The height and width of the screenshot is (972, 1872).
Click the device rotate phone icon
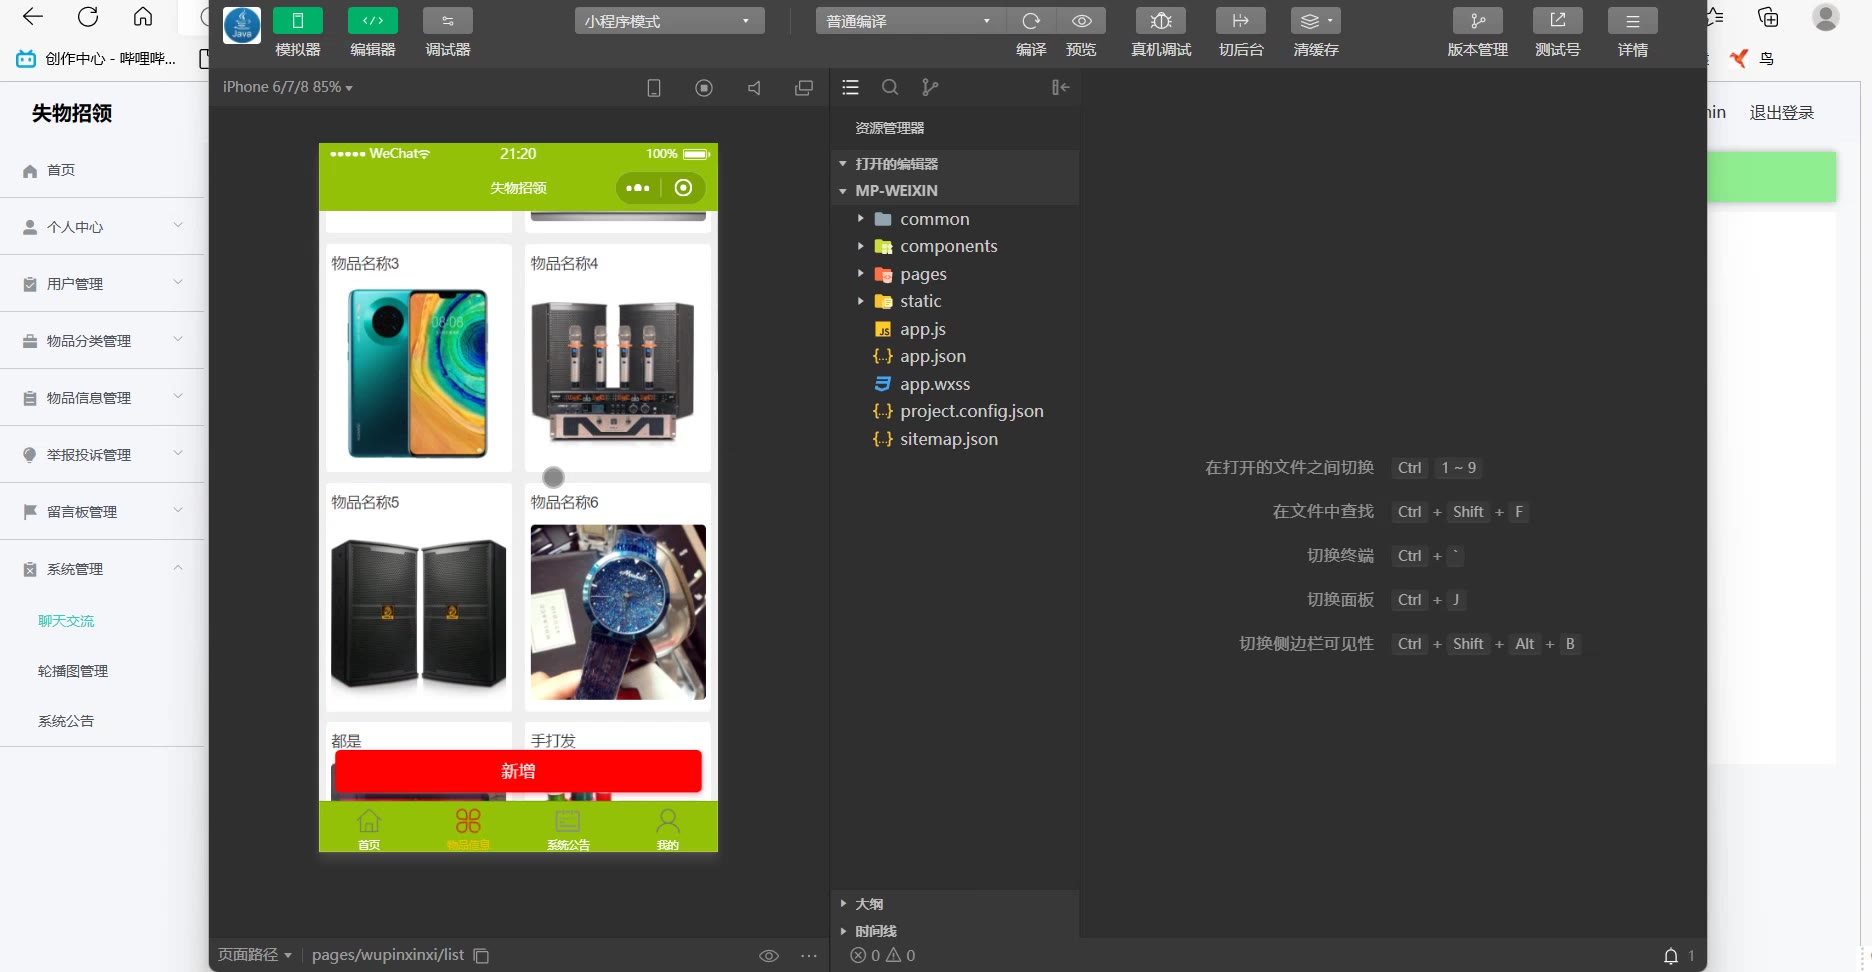pyautogui.click(x=654, y=88)
